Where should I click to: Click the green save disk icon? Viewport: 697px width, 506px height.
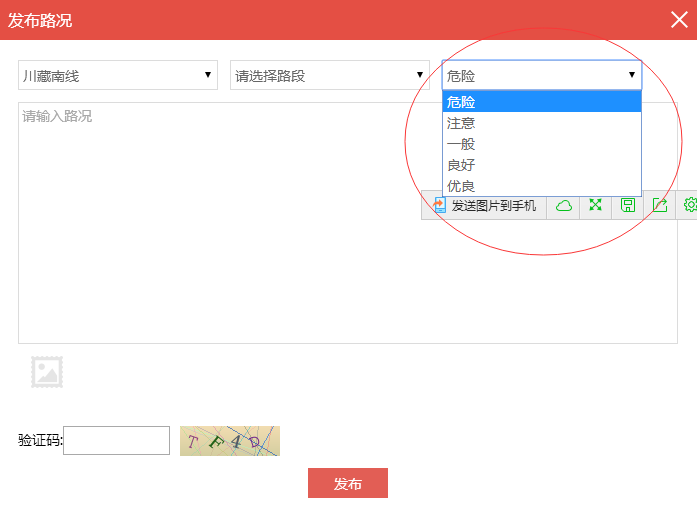[628, 205]
